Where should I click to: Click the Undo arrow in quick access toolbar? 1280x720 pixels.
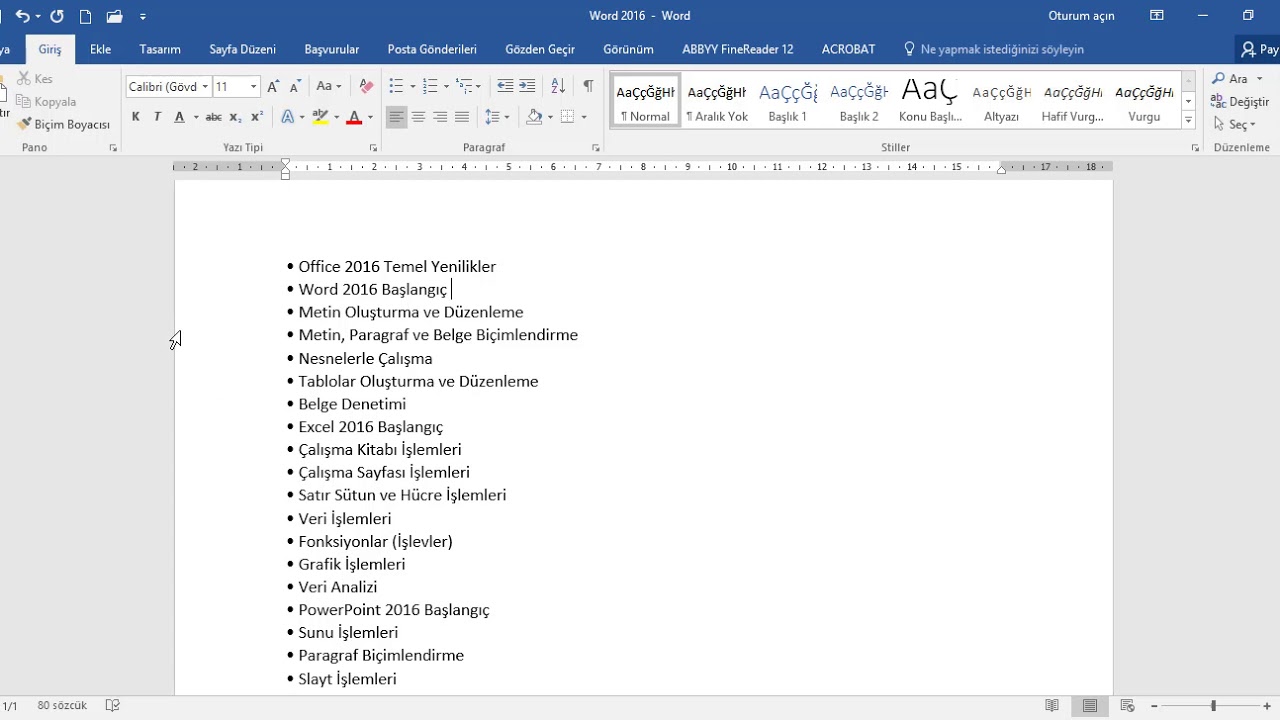tap(22, 16)
